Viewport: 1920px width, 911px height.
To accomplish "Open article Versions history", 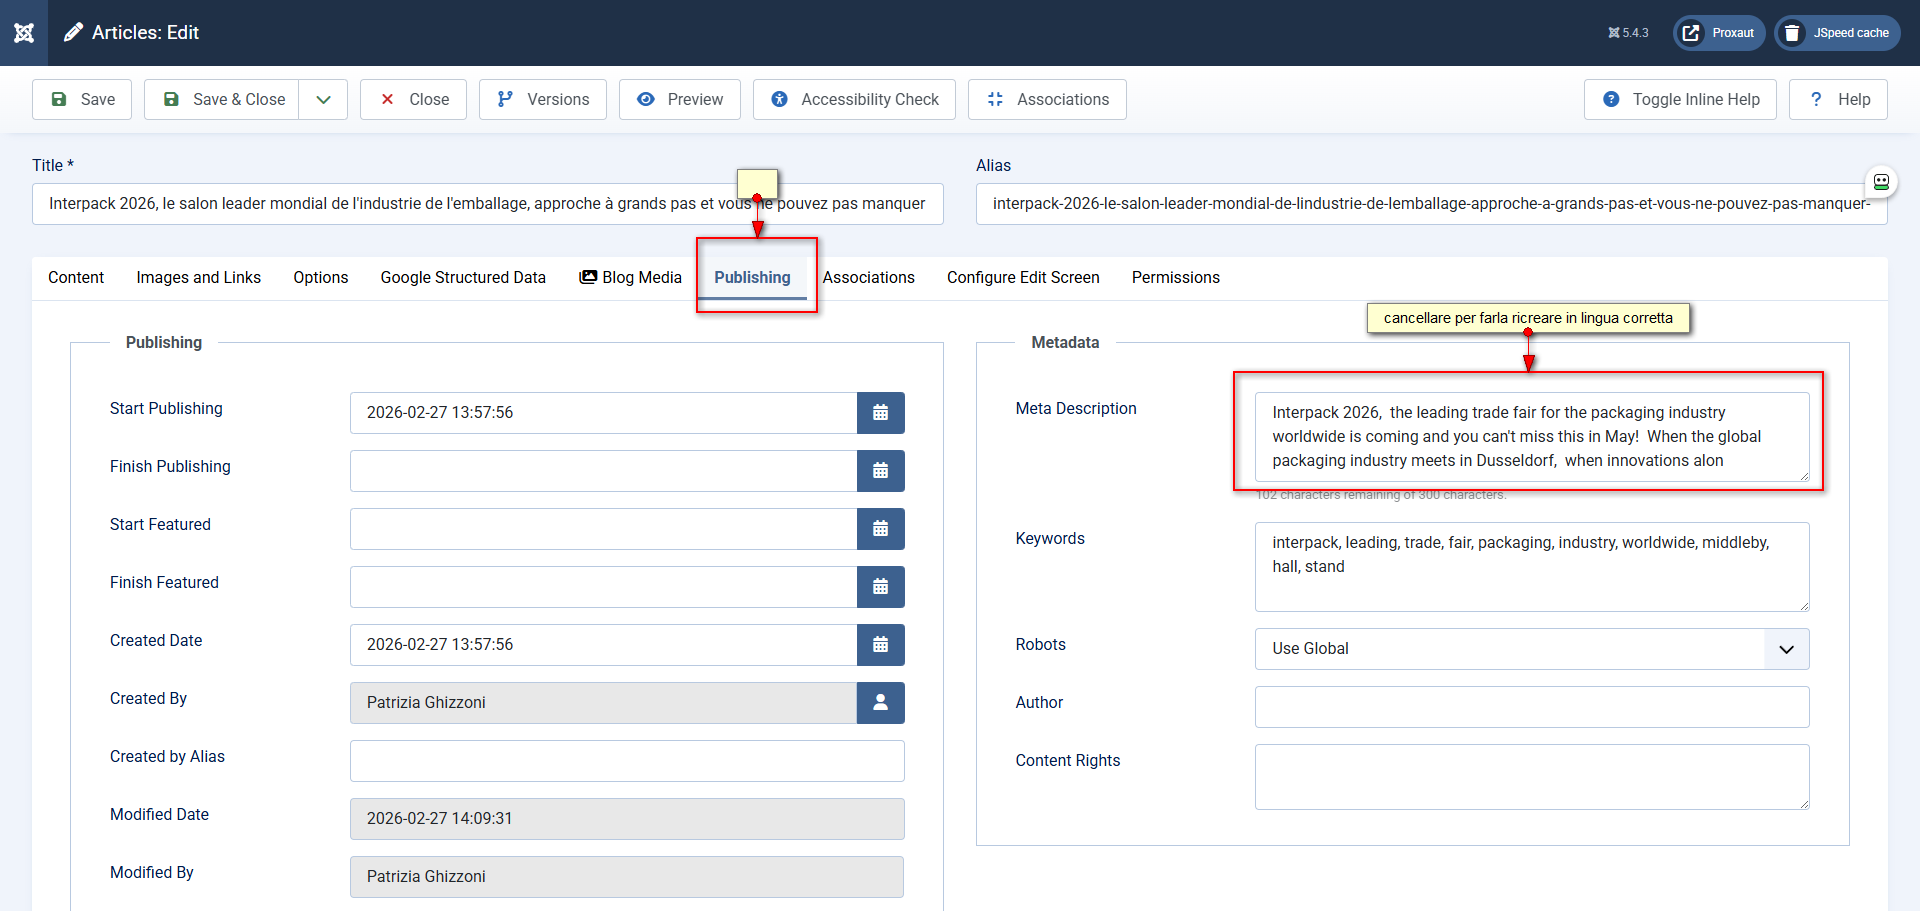I will coord(543,100).
